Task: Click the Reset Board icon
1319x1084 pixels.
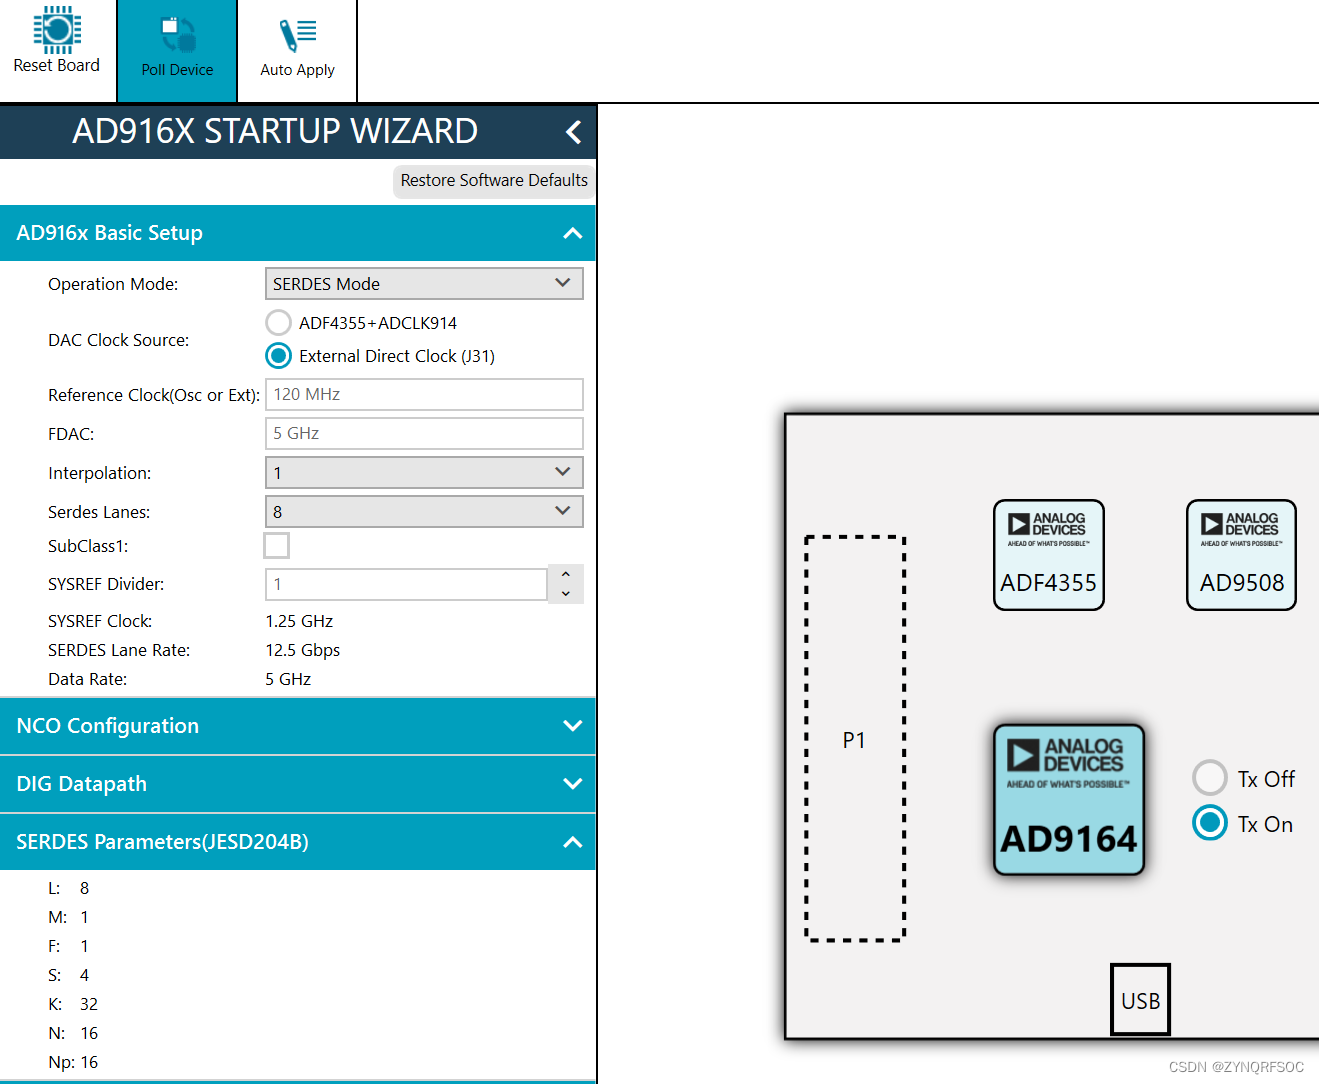Action: point(57,29)
